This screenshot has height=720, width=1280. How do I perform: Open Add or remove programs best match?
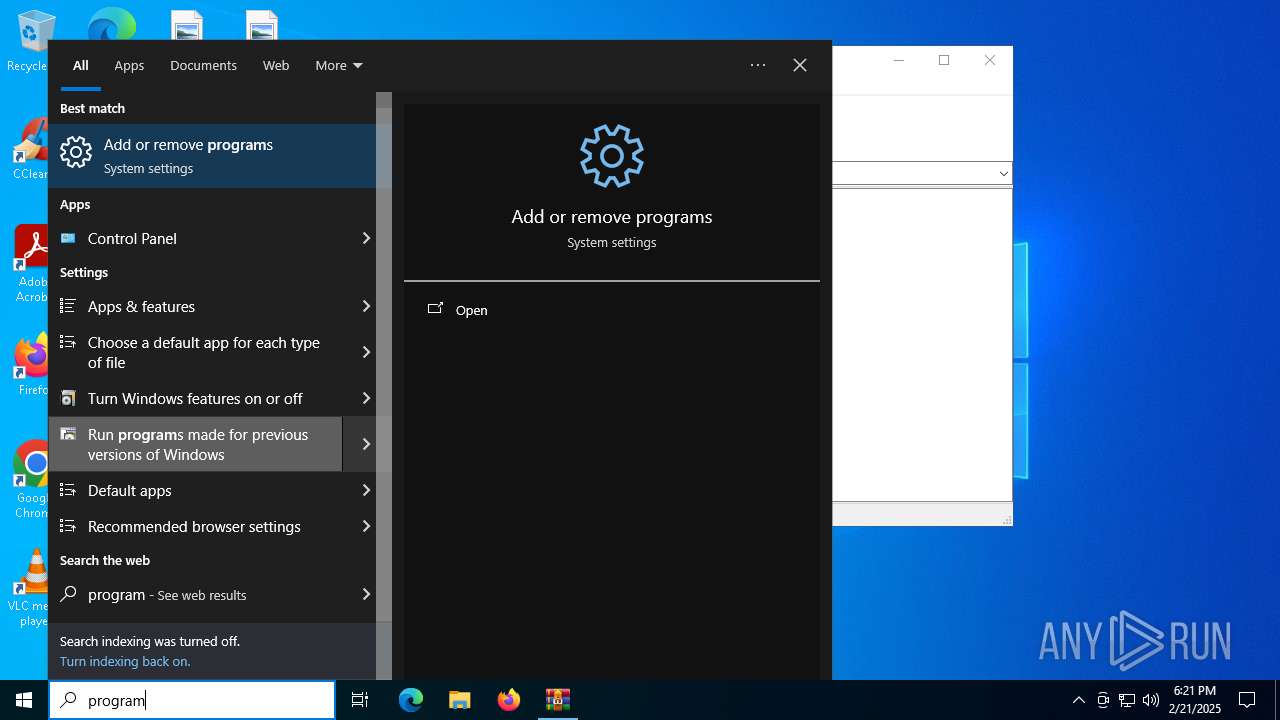pos(212,155)
